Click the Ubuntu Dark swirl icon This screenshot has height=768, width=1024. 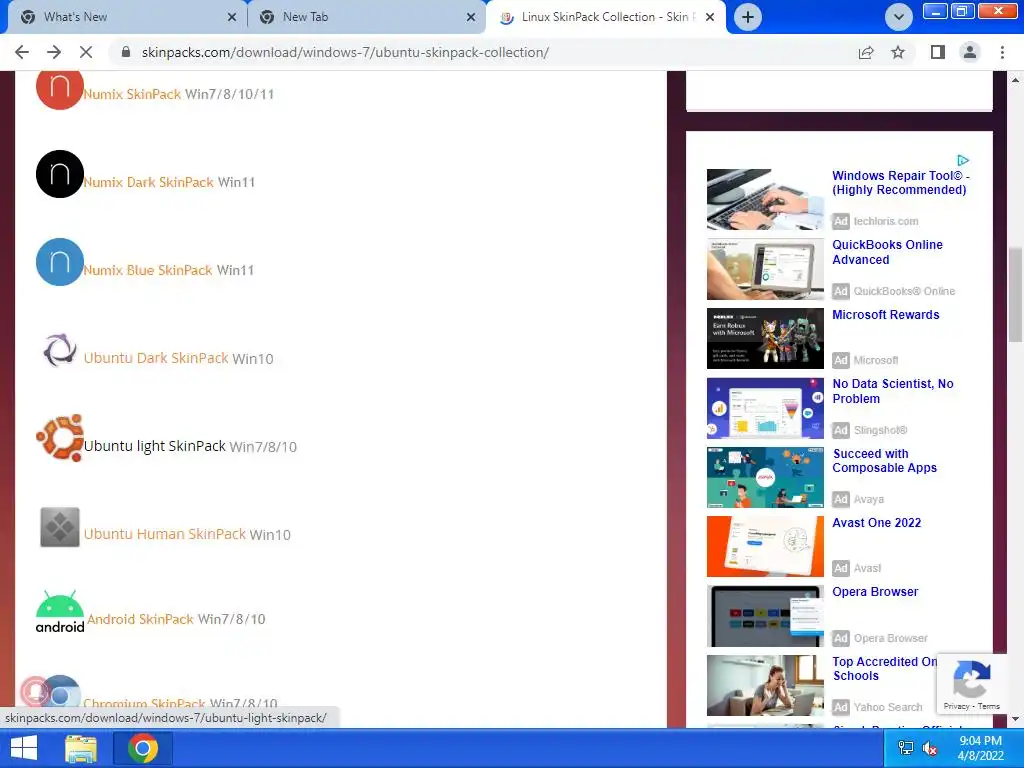tap(59, 350)
